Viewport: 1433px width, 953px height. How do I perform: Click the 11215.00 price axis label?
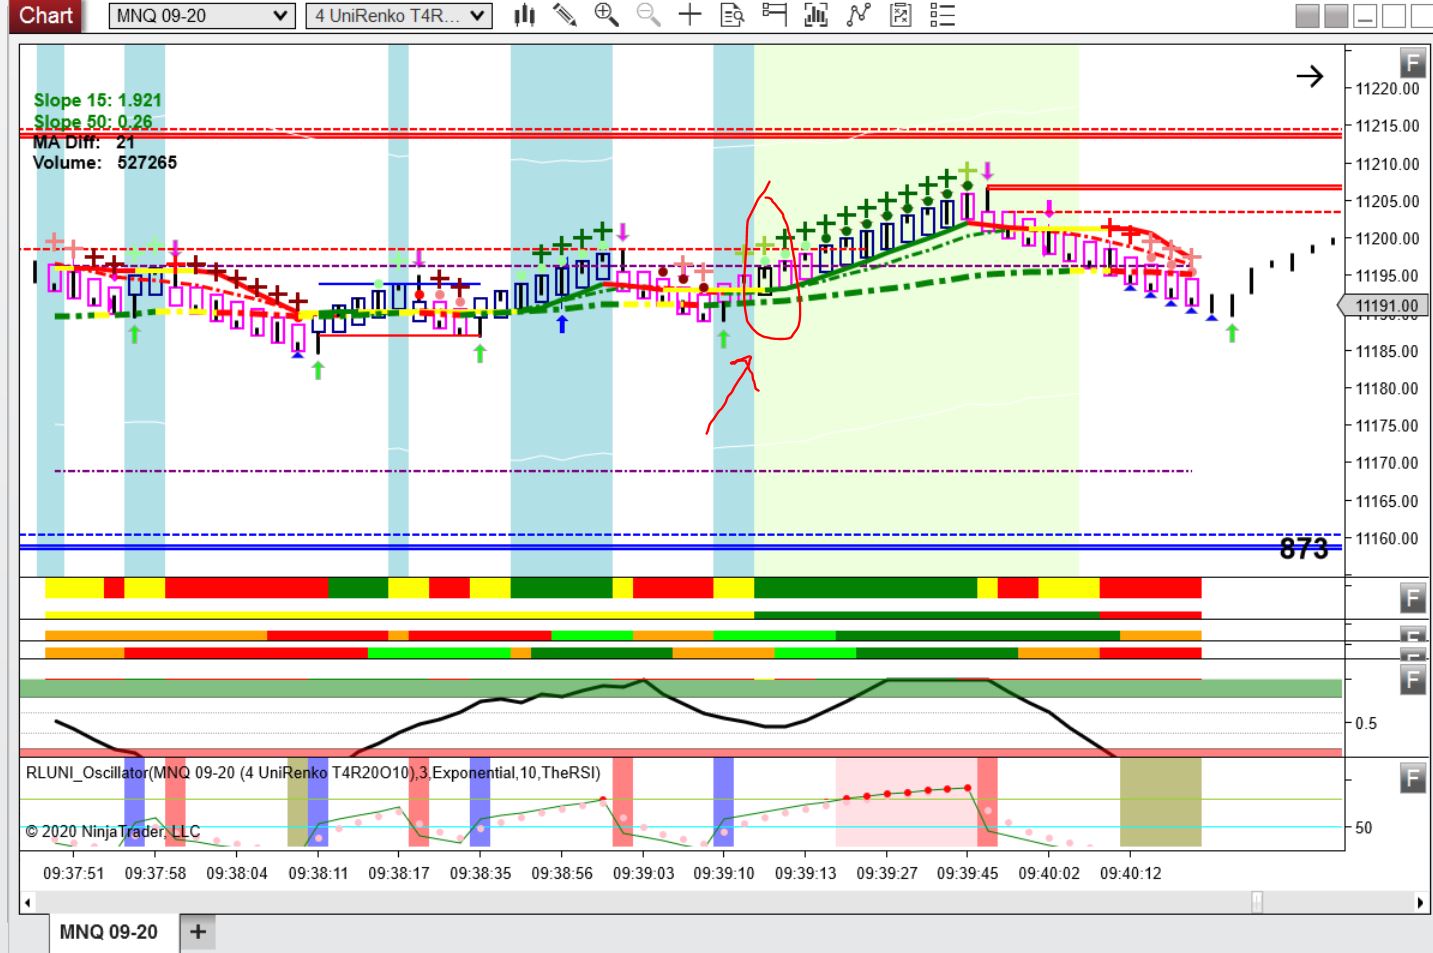click(x=1387, y=126)
